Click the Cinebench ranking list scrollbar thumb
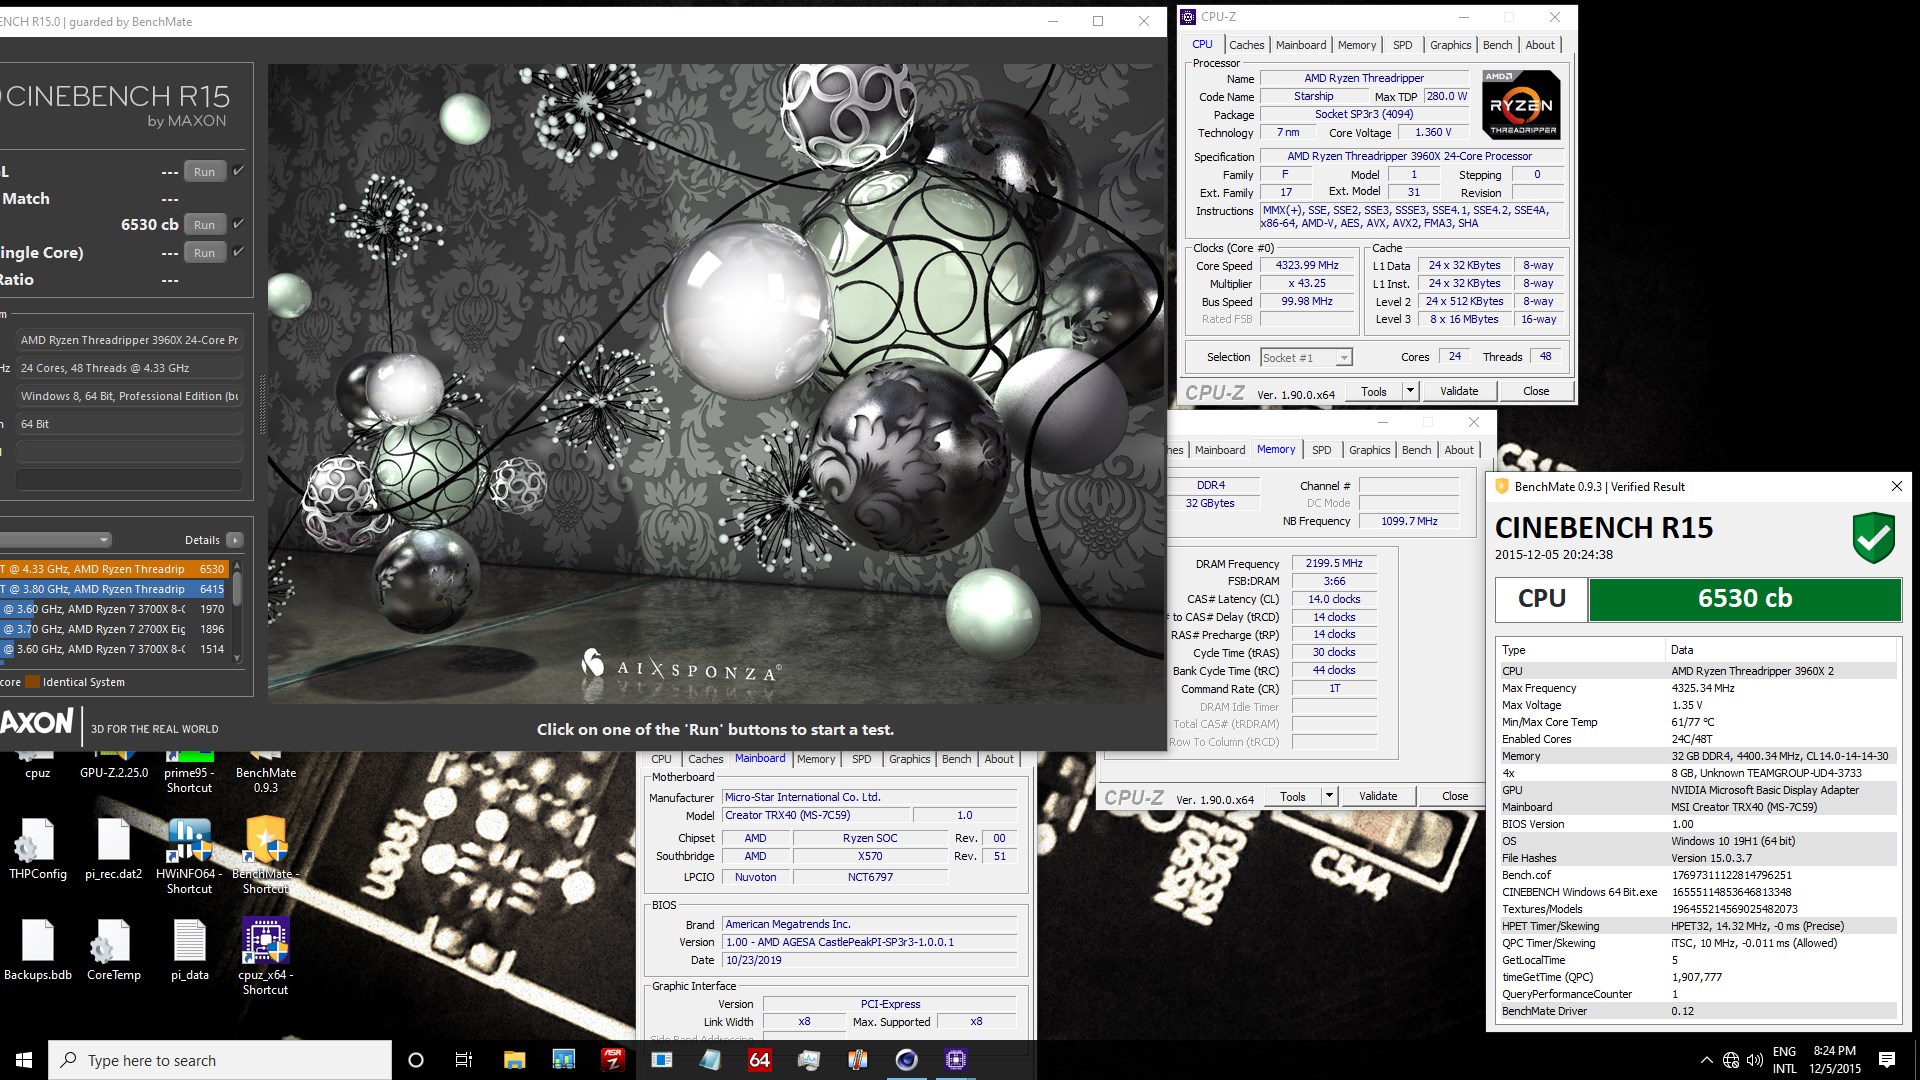The width and height of the screenshot is (1920, 1080). [237, 590]
